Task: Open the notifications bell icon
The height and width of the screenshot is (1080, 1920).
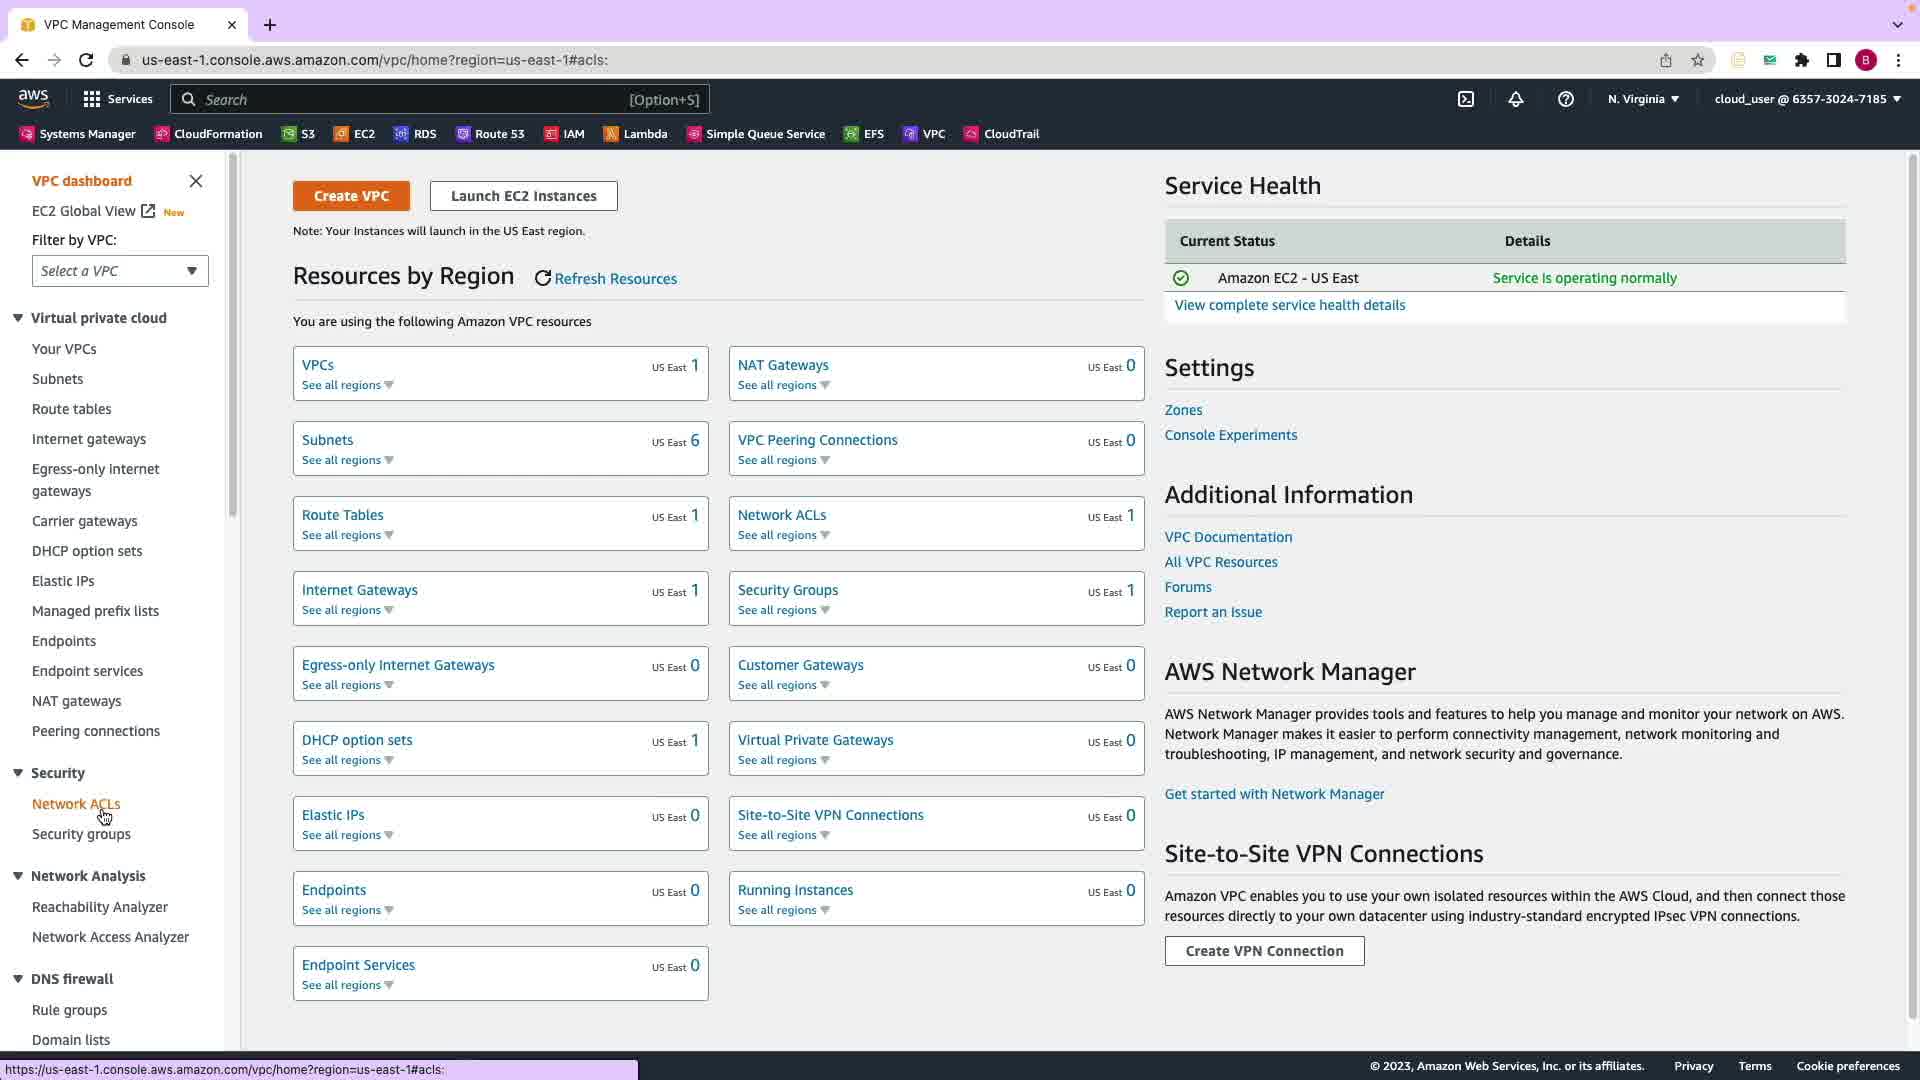Action: tap(1516, 99)
